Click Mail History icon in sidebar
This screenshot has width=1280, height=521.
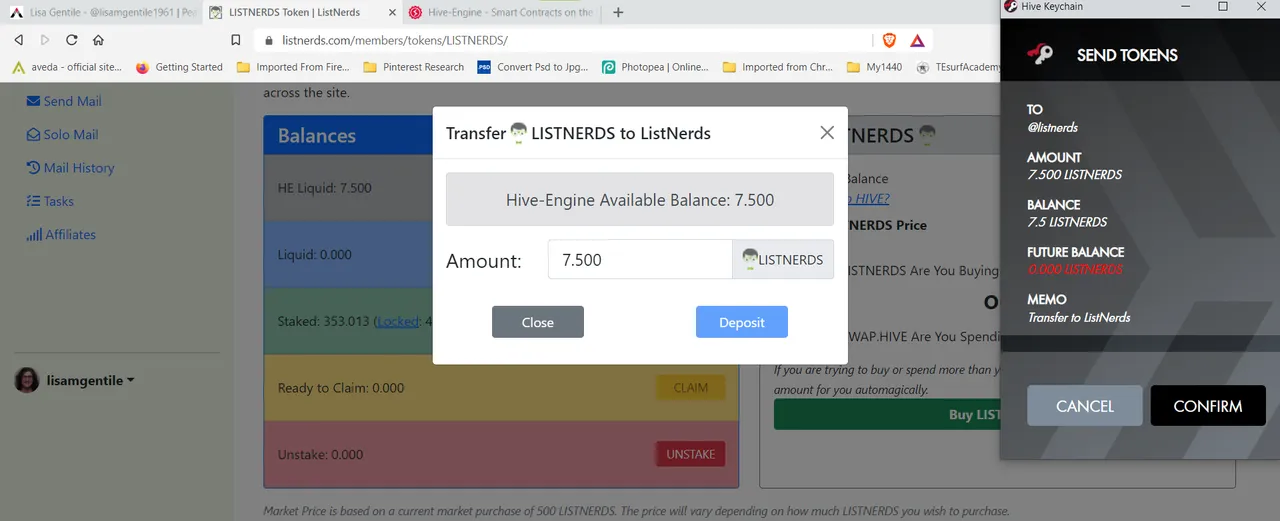coord(33,168)
